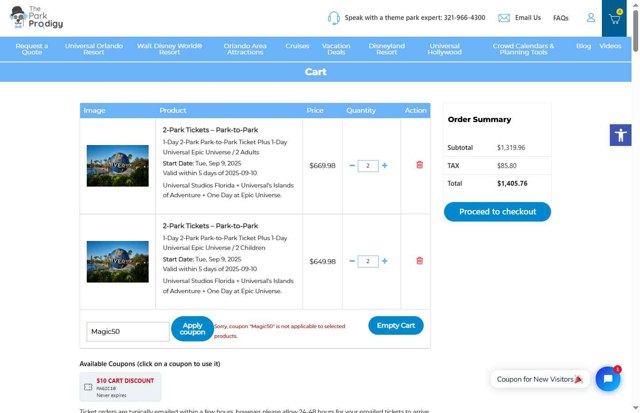Click the $85.80 tax value

click(507, 166)
